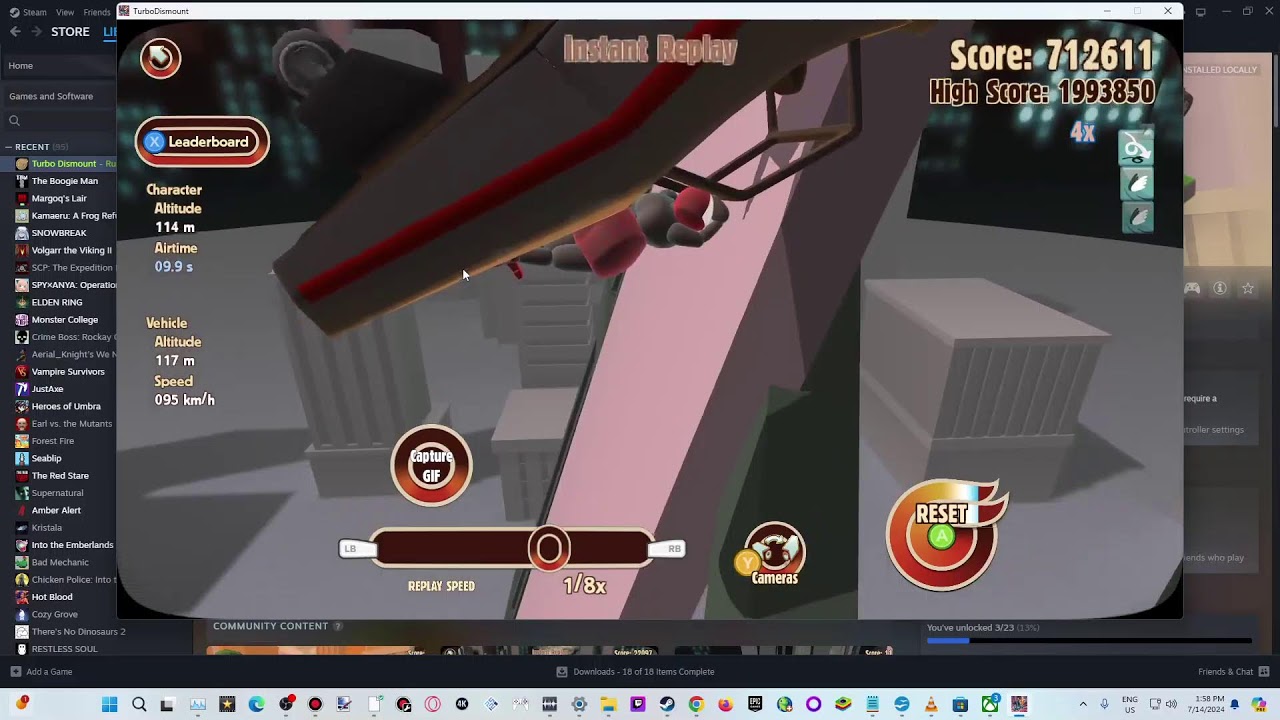Click the RB replay speed increase tab
This screenshot has height=720, width=1280.
pyautogui.click(x=669, y=548)
